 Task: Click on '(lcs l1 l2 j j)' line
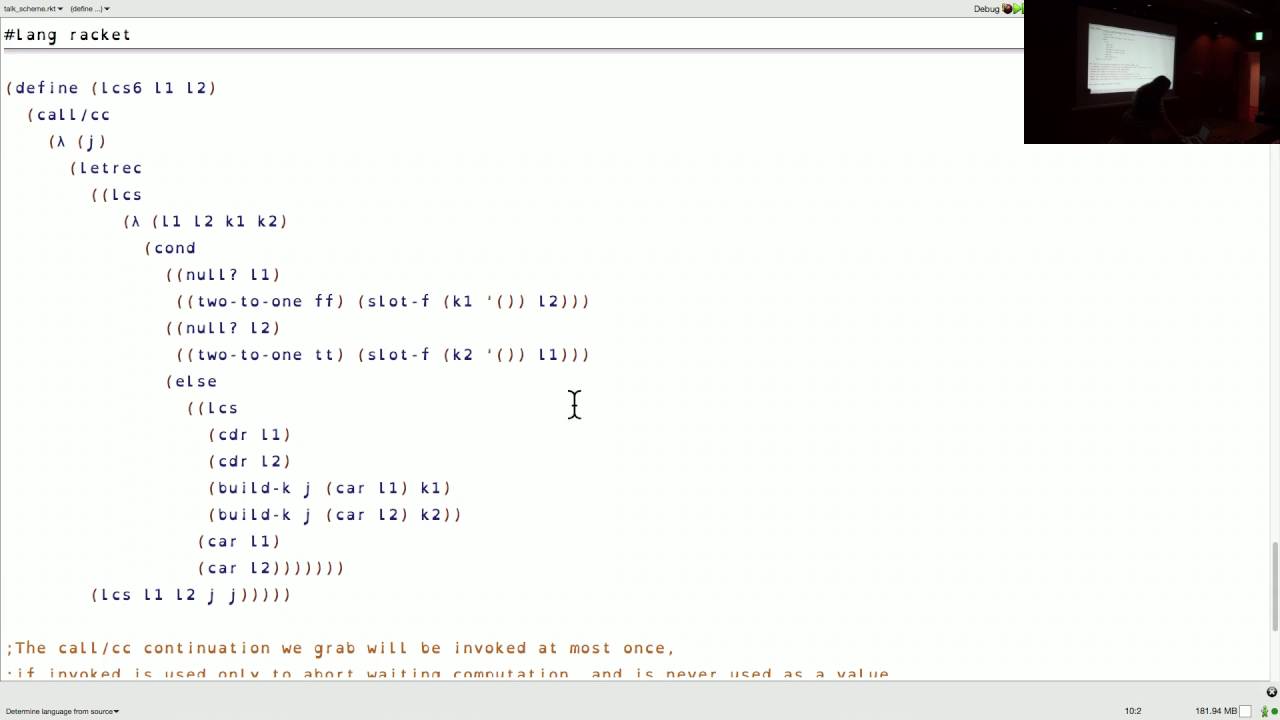click(191, 595)
